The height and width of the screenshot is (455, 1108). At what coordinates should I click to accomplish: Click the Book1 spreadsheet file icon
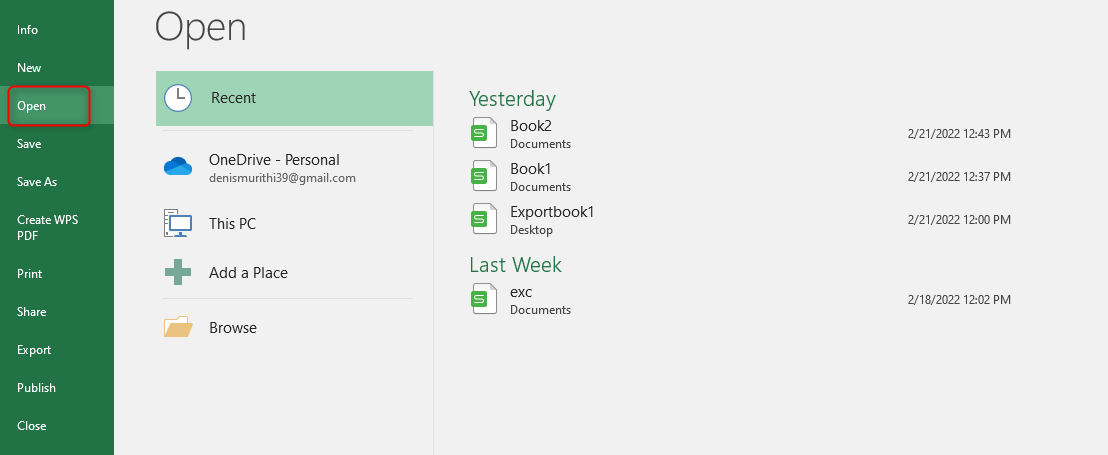pyautogui.click(x=484, y=176)
